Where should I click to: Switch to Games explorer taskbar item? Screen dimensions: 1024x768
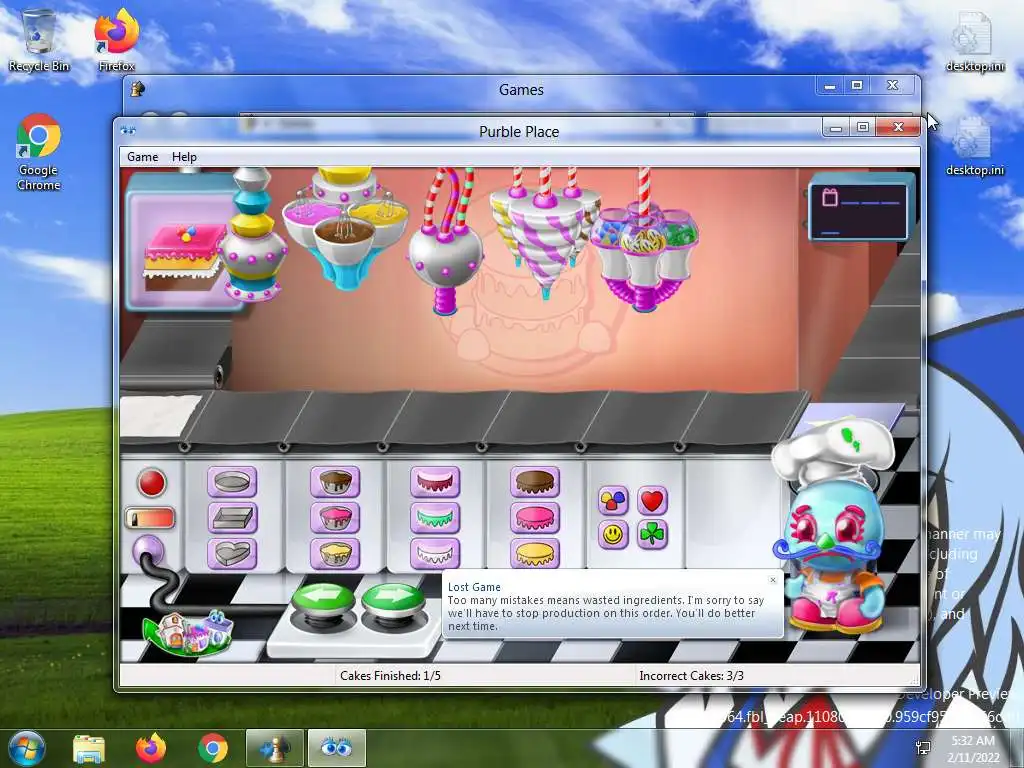[274, 748]
